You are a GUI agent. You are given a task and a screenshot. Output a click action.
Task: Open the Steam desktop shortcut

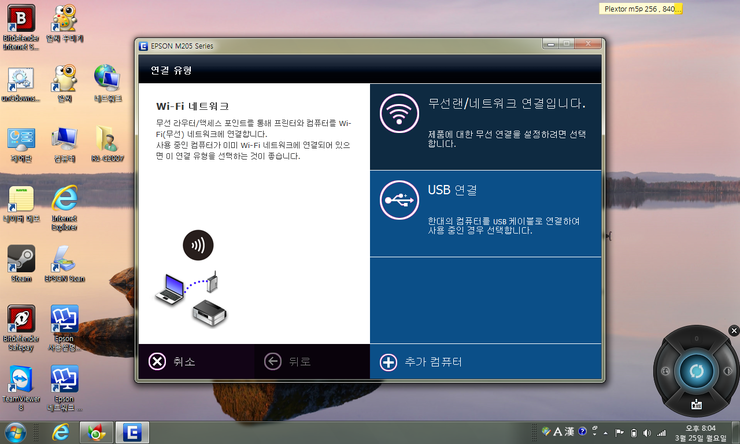[x=21, y=262]
